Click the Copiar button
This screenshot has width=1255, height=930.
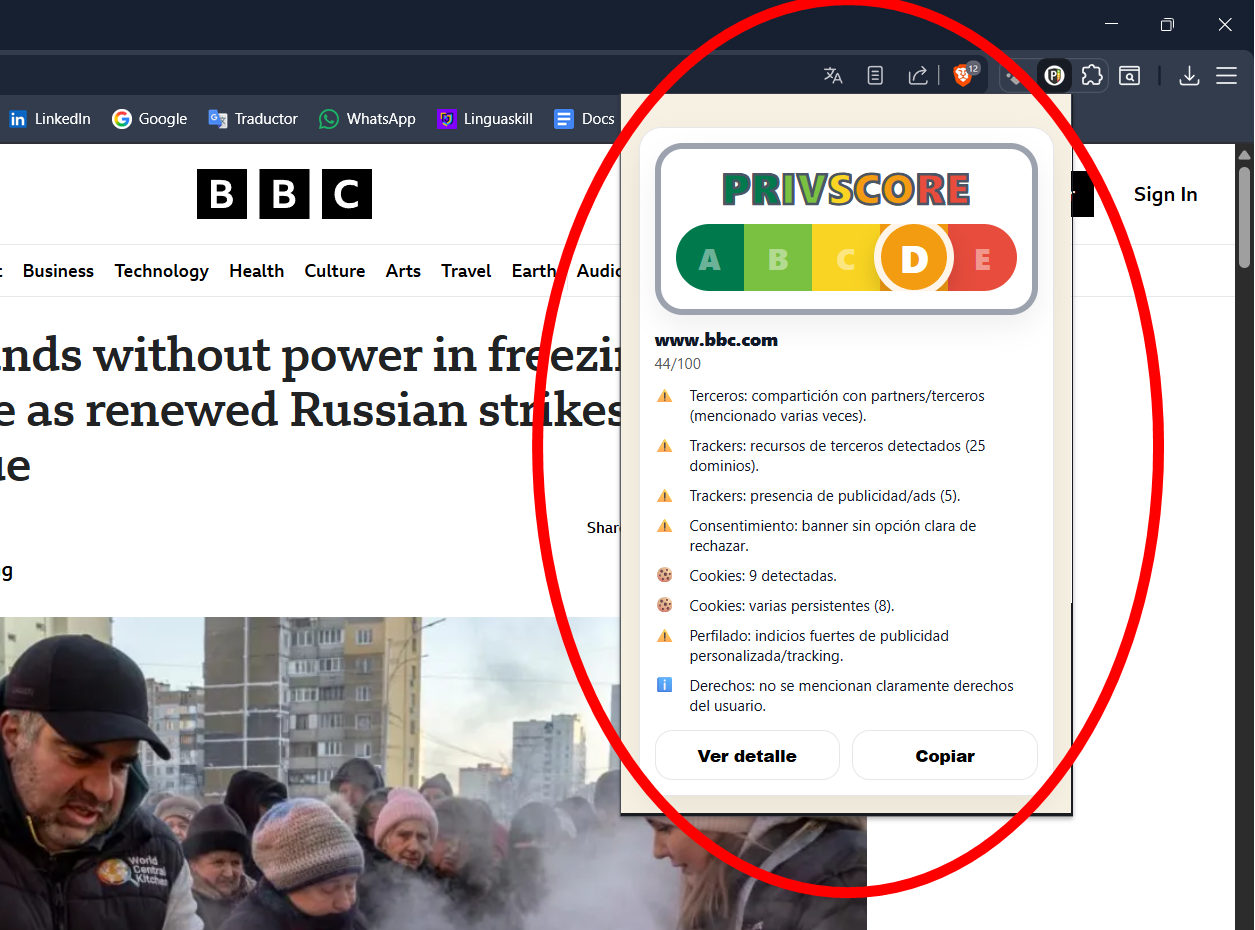[944, 755]
